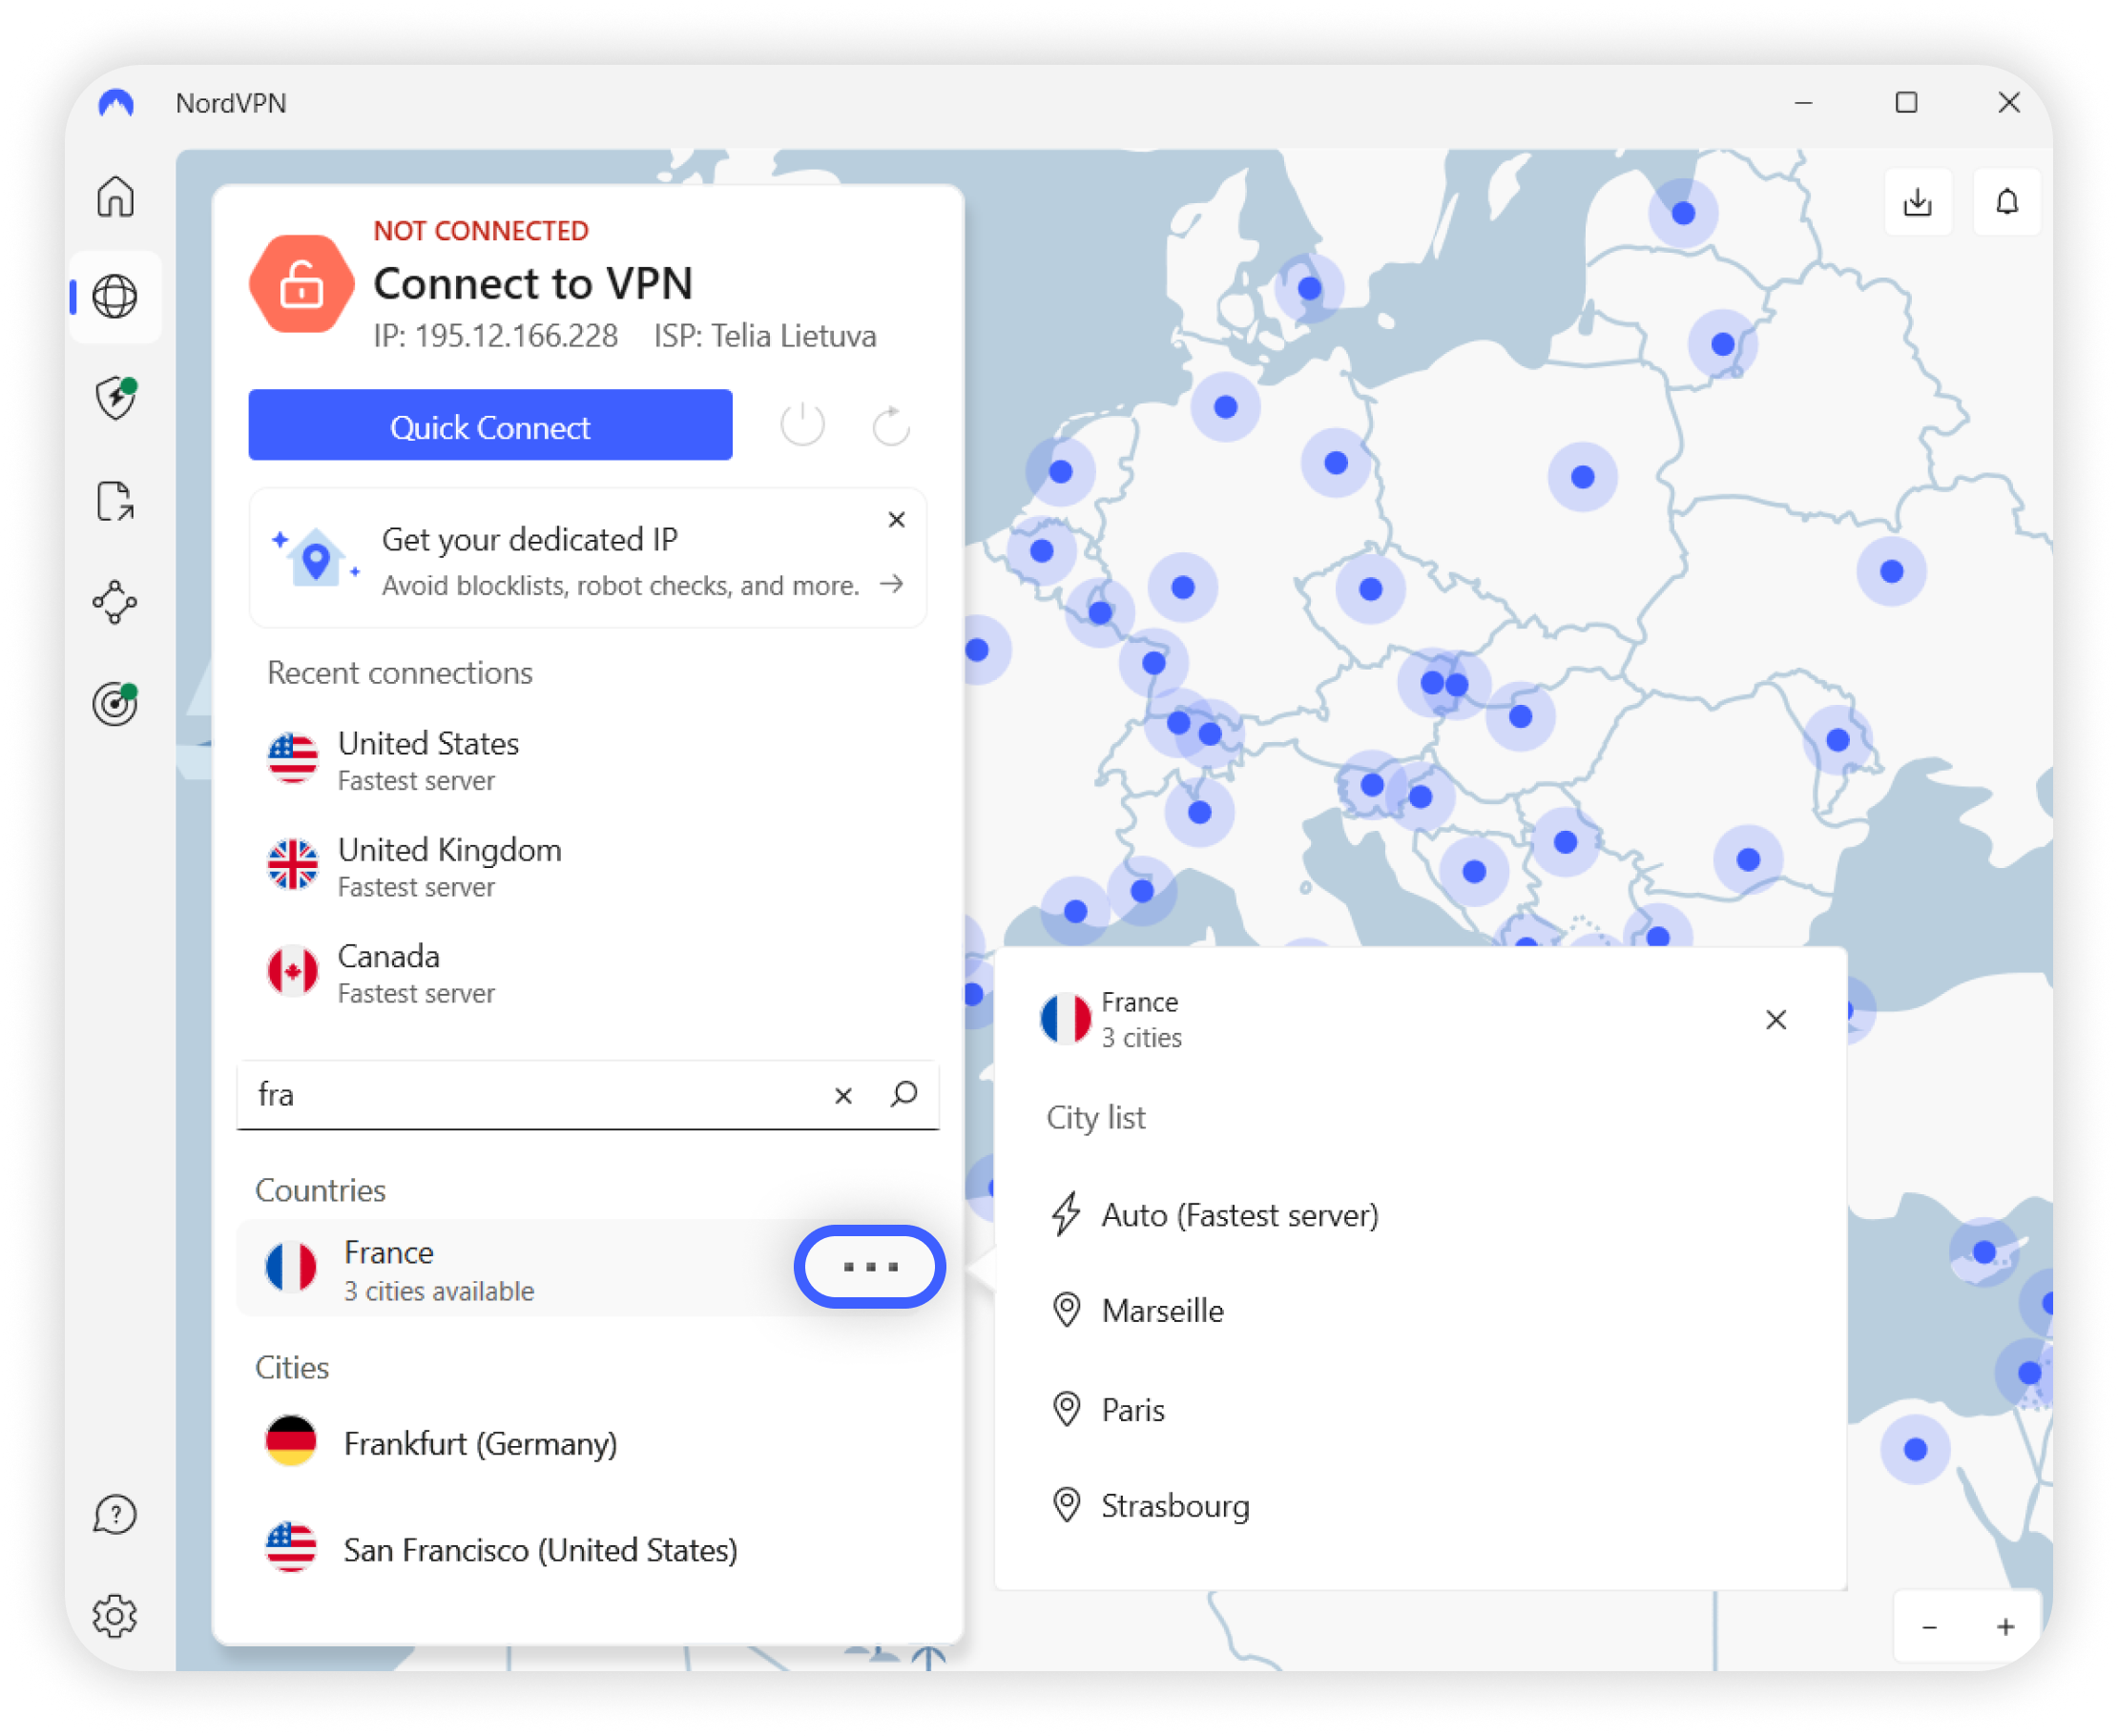Open the notifications bell
Viewport: 2118px width, 1736px height.
point(2006,202)
